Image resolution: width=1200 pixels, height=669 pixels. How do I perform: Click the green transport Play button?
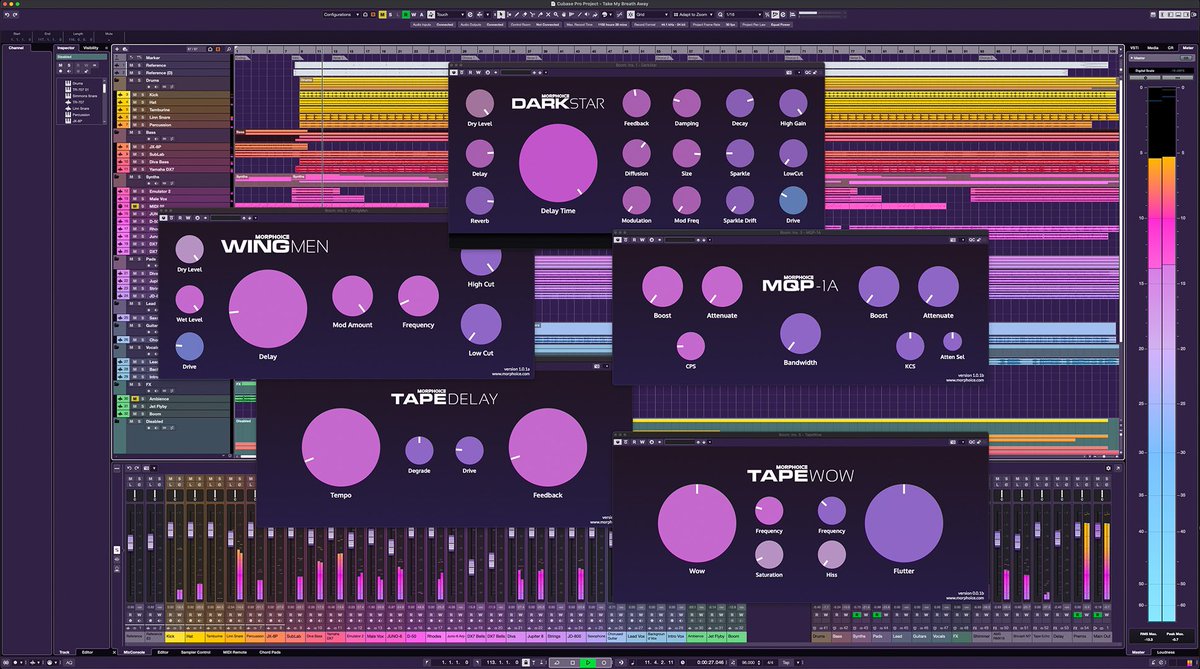point(588,662)
